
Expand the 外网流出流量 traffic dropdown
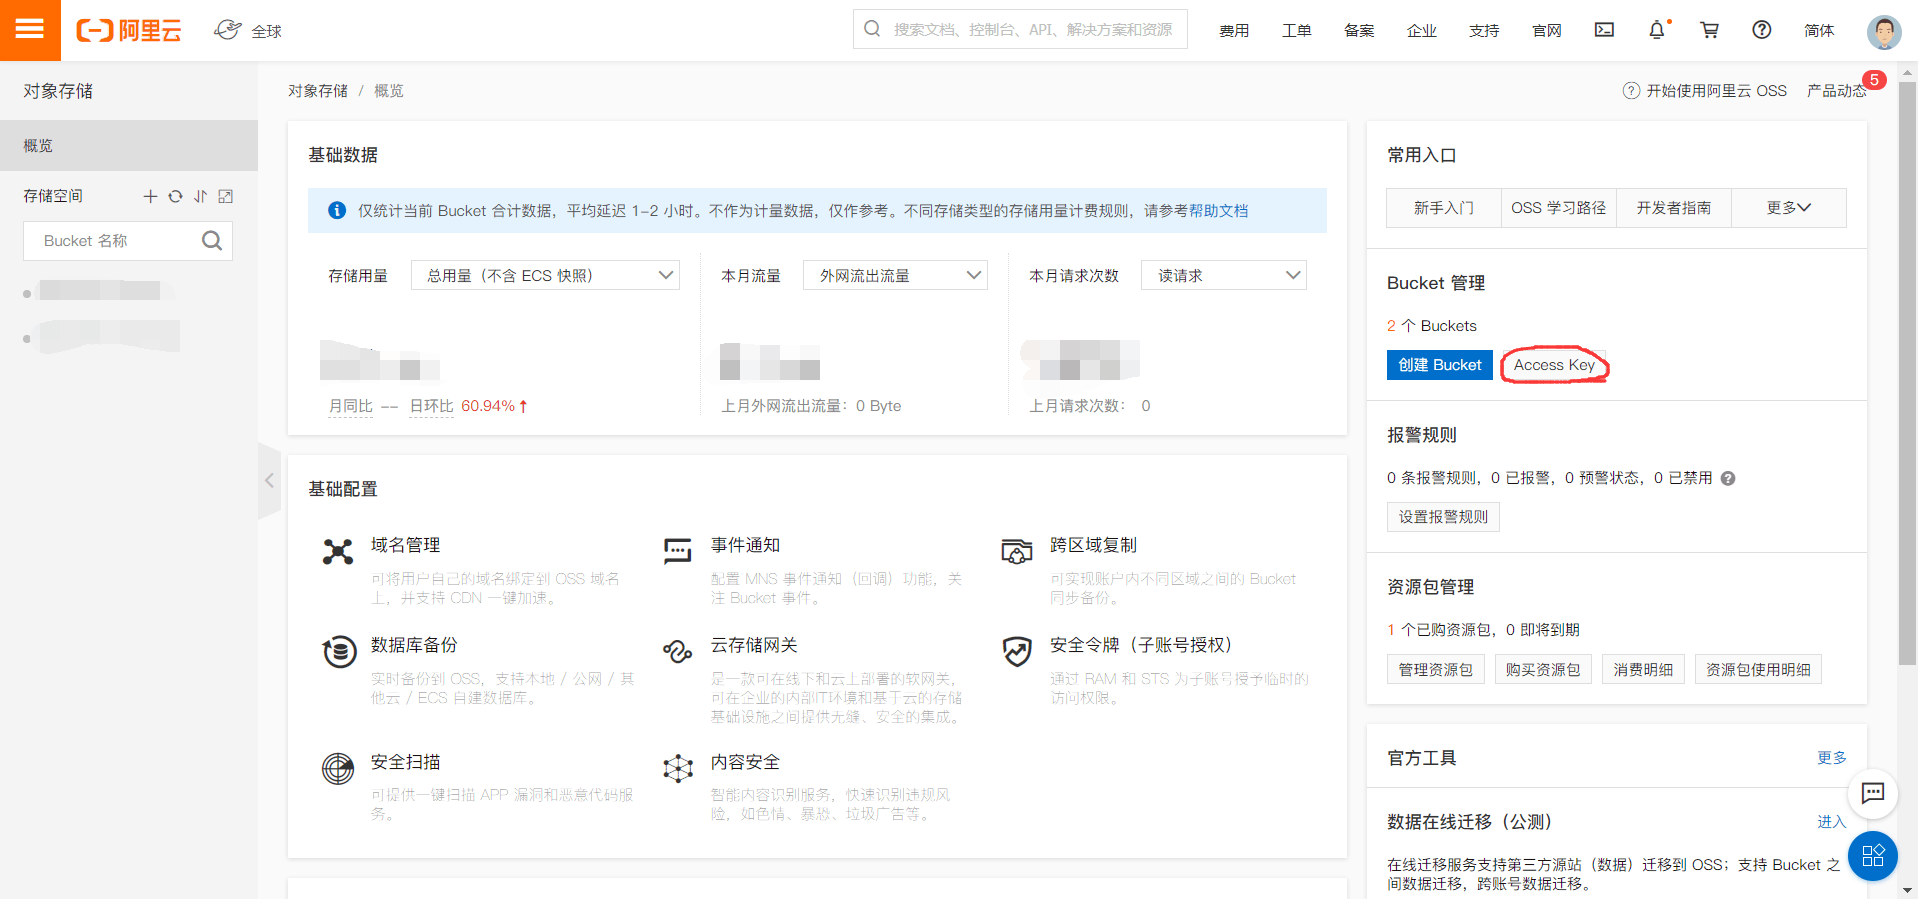pyautogui.click(x=895, y=275)
